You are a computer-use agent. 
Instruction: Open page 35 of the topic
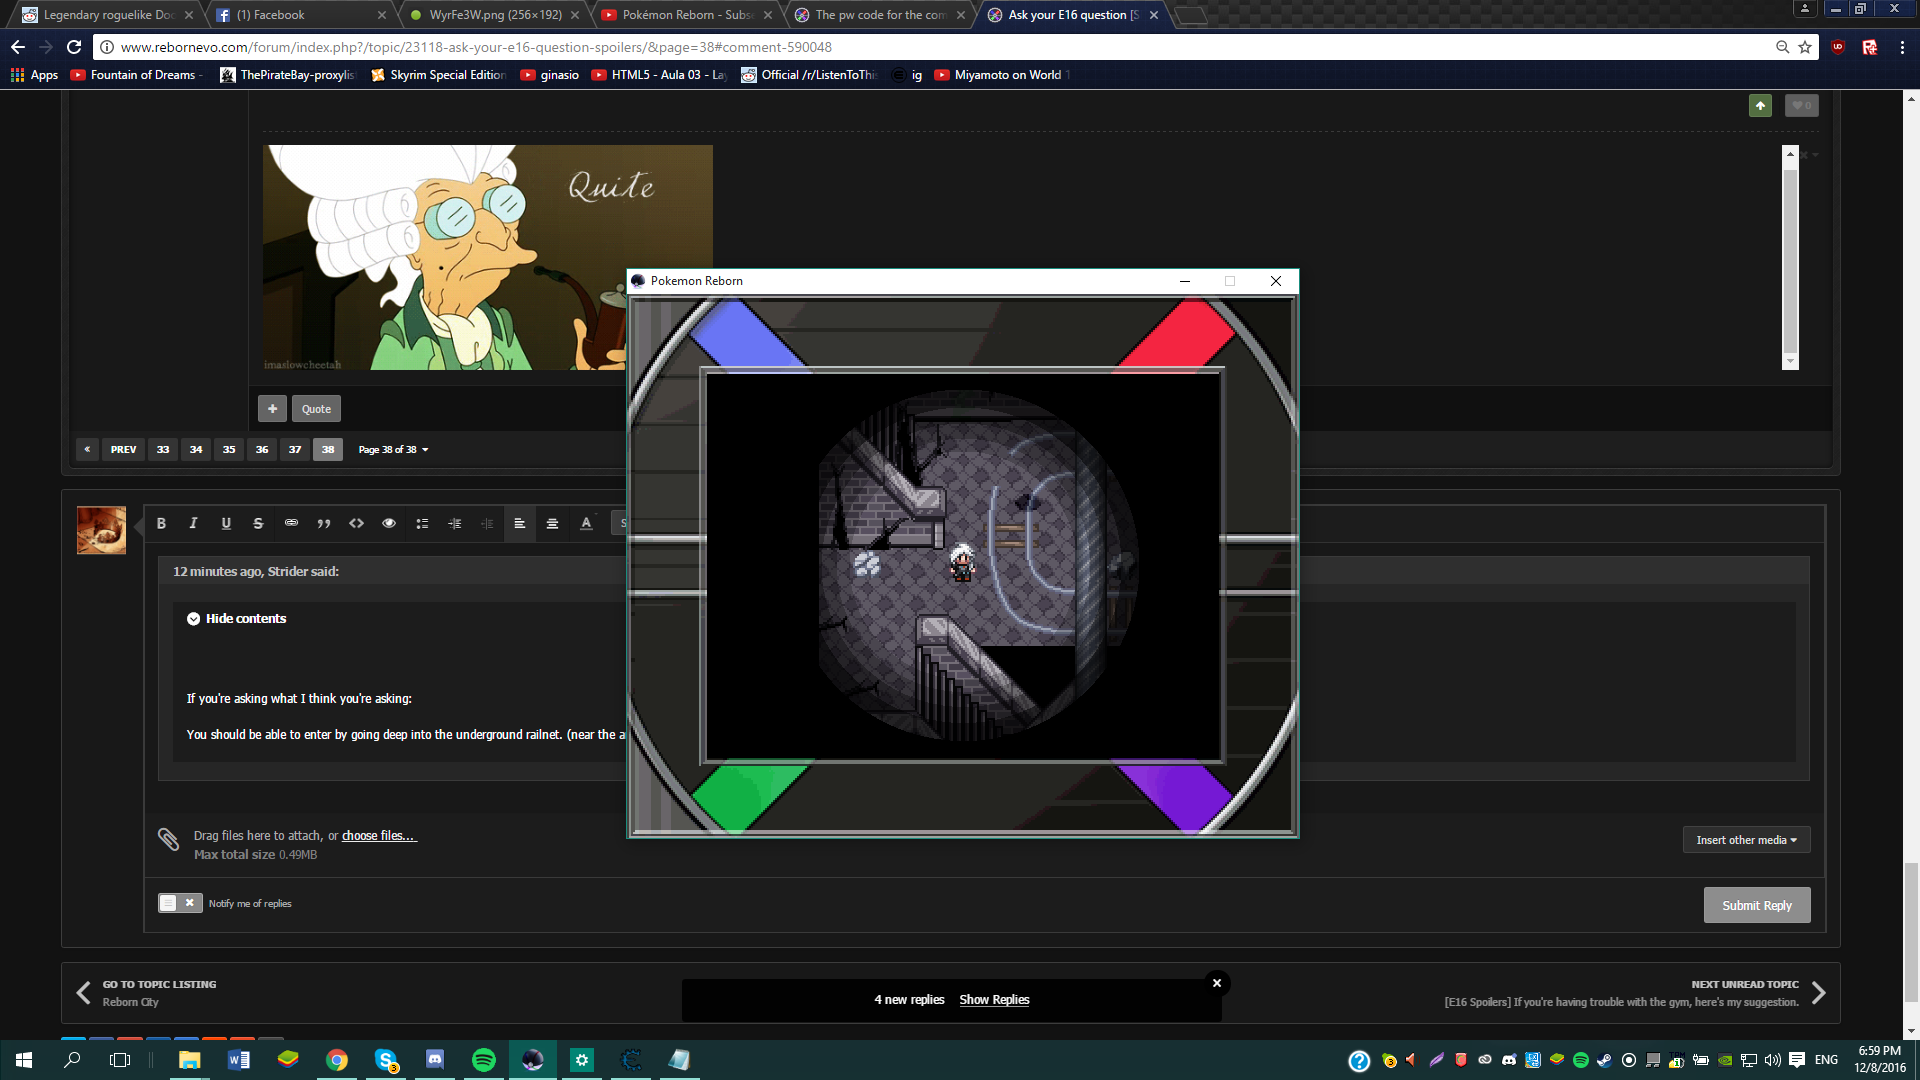point(229,449)
